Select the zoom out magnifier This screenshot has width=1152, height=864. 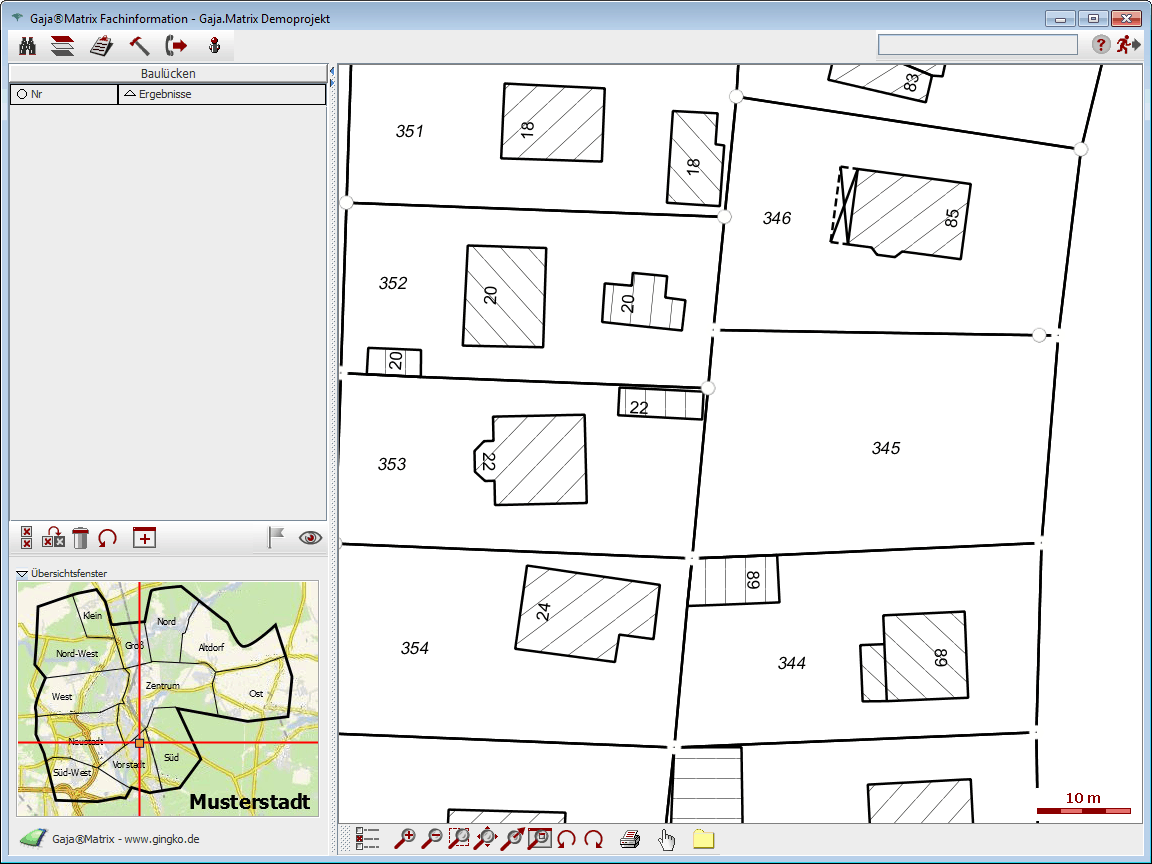(432, 839)
